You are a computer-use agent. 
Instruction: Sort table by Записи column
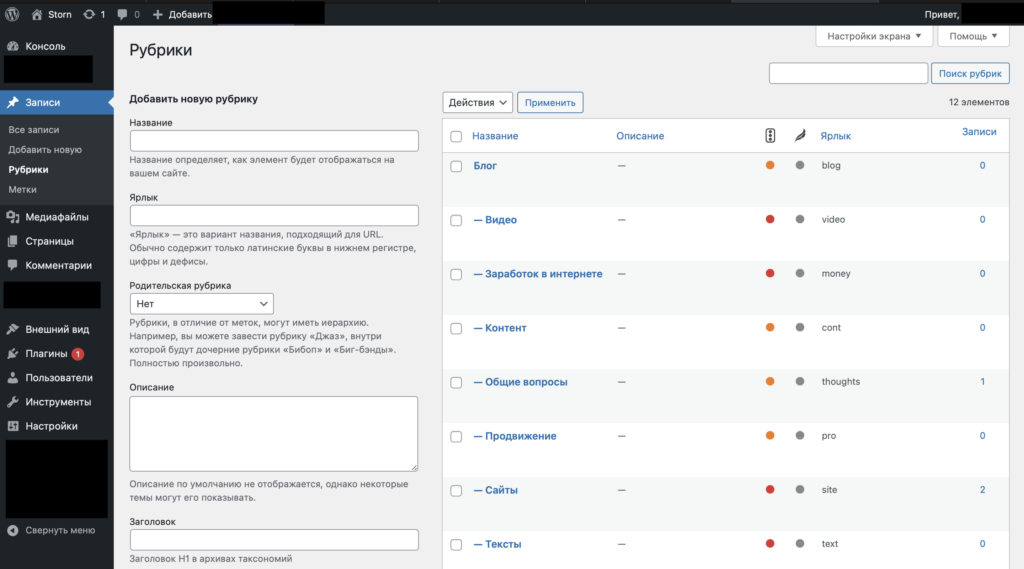point(979,131)
